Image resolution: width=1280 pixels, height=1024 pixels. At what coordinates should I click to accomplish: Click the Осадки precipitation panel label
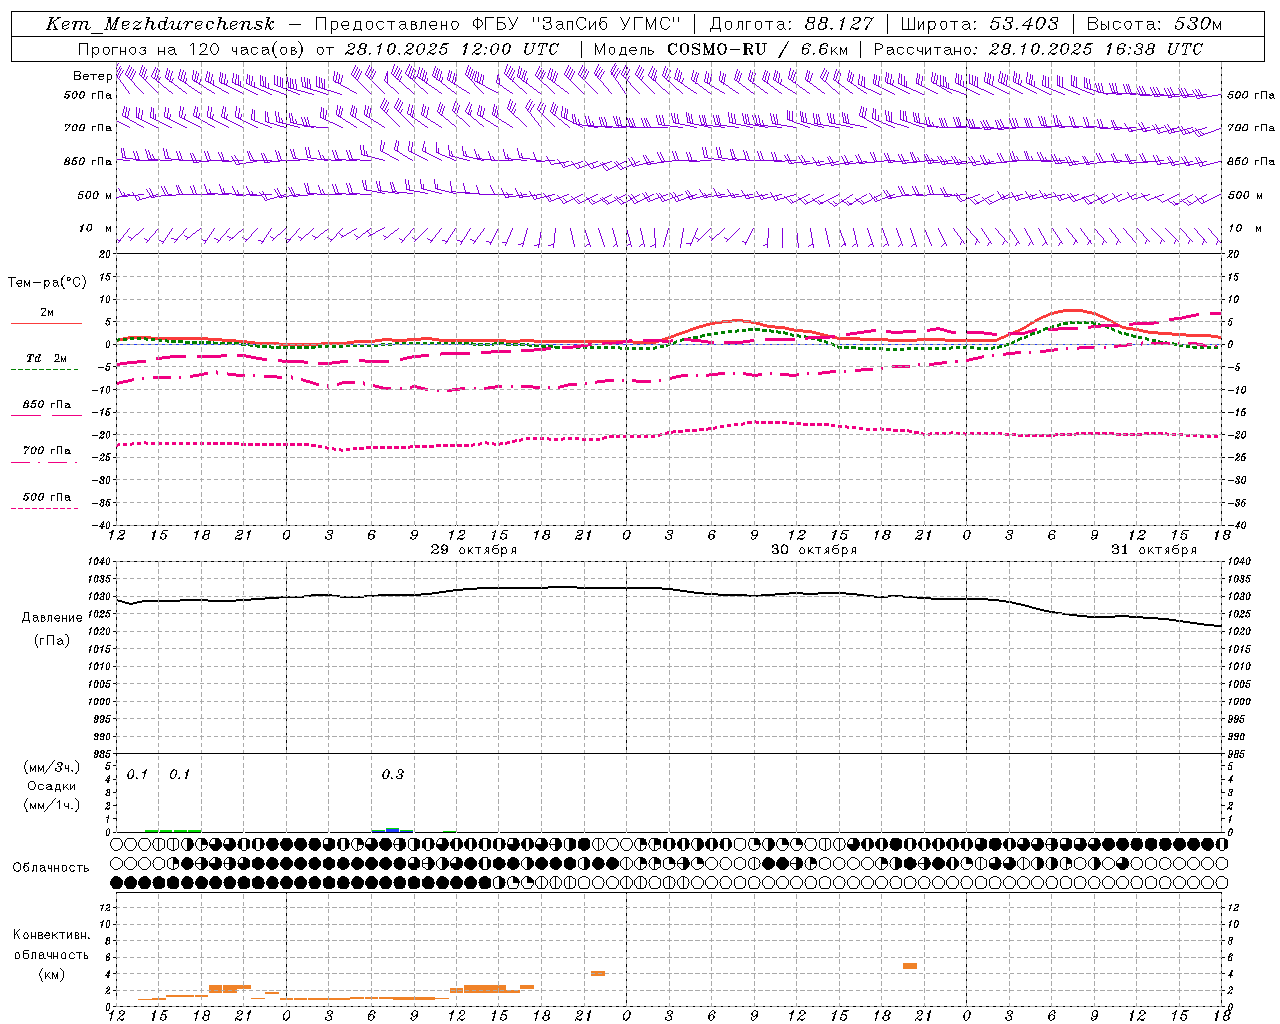coord(52,786)
